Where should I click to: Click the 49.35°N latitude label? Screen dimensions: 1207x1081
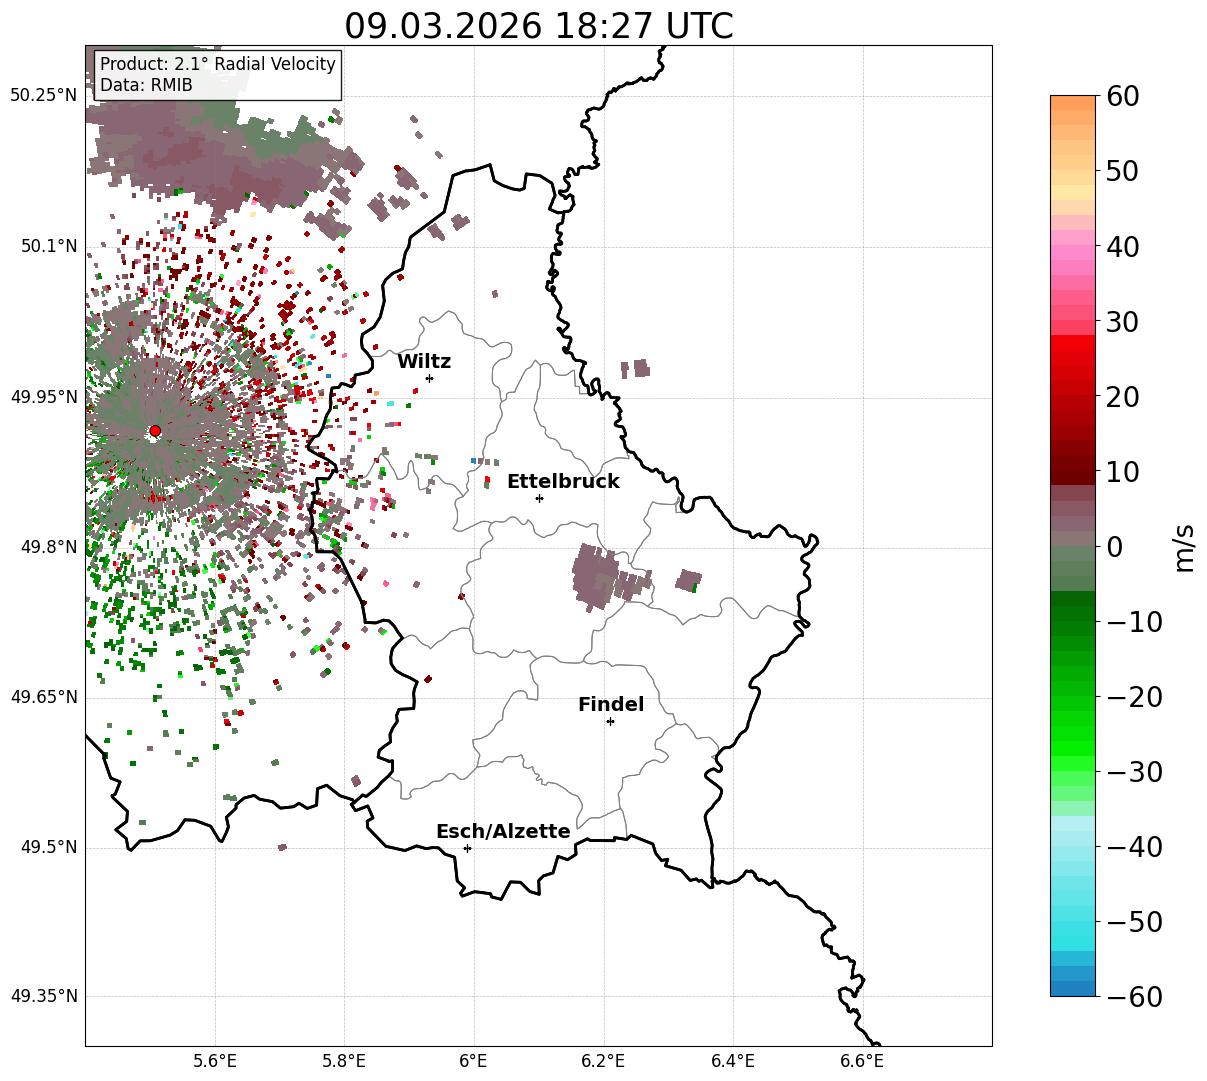pos(43,996)
